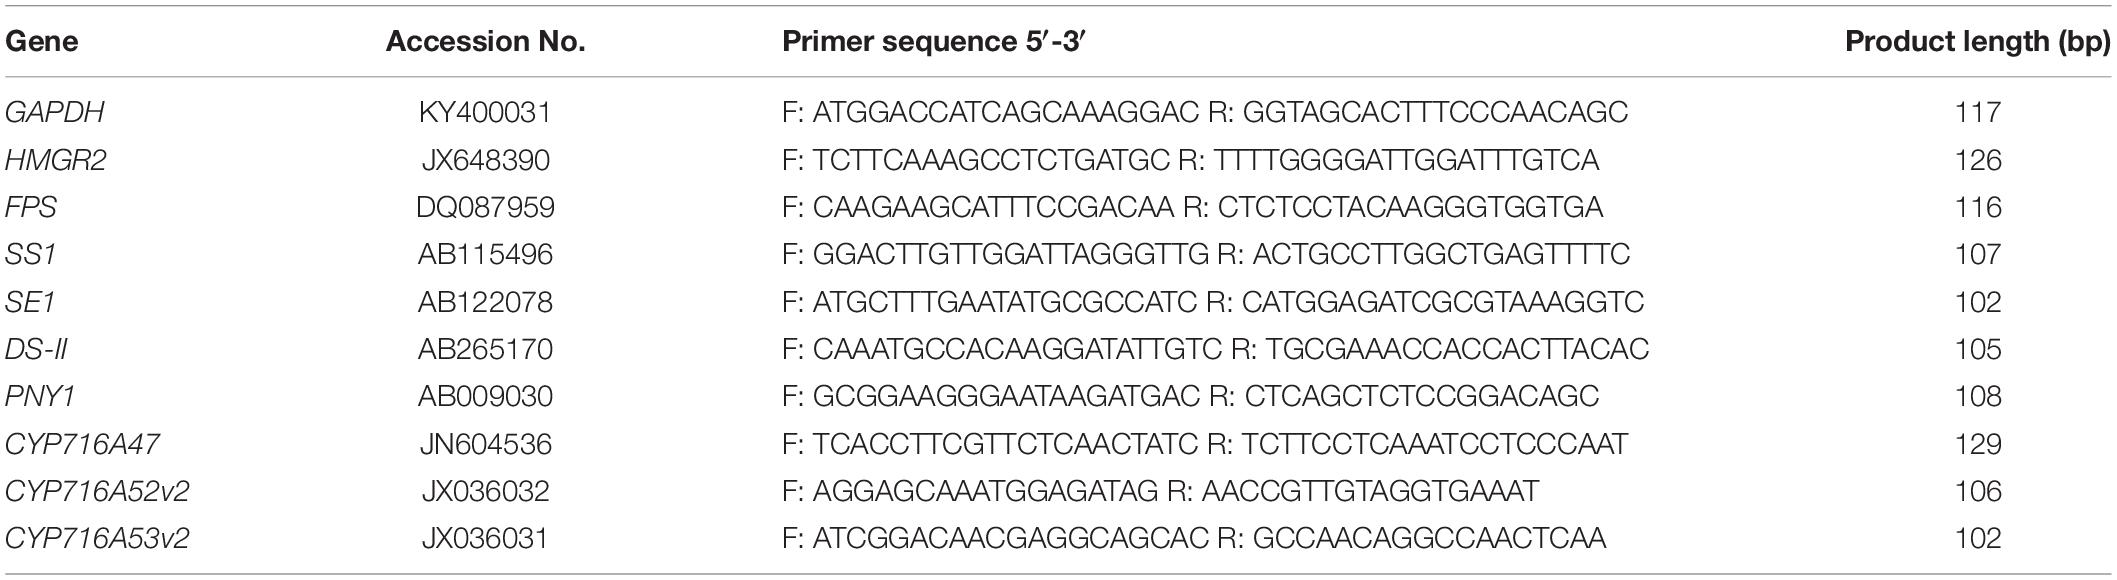Click the Gene column header
Viewport: 2117px width, 580px height.
point(42,42)
